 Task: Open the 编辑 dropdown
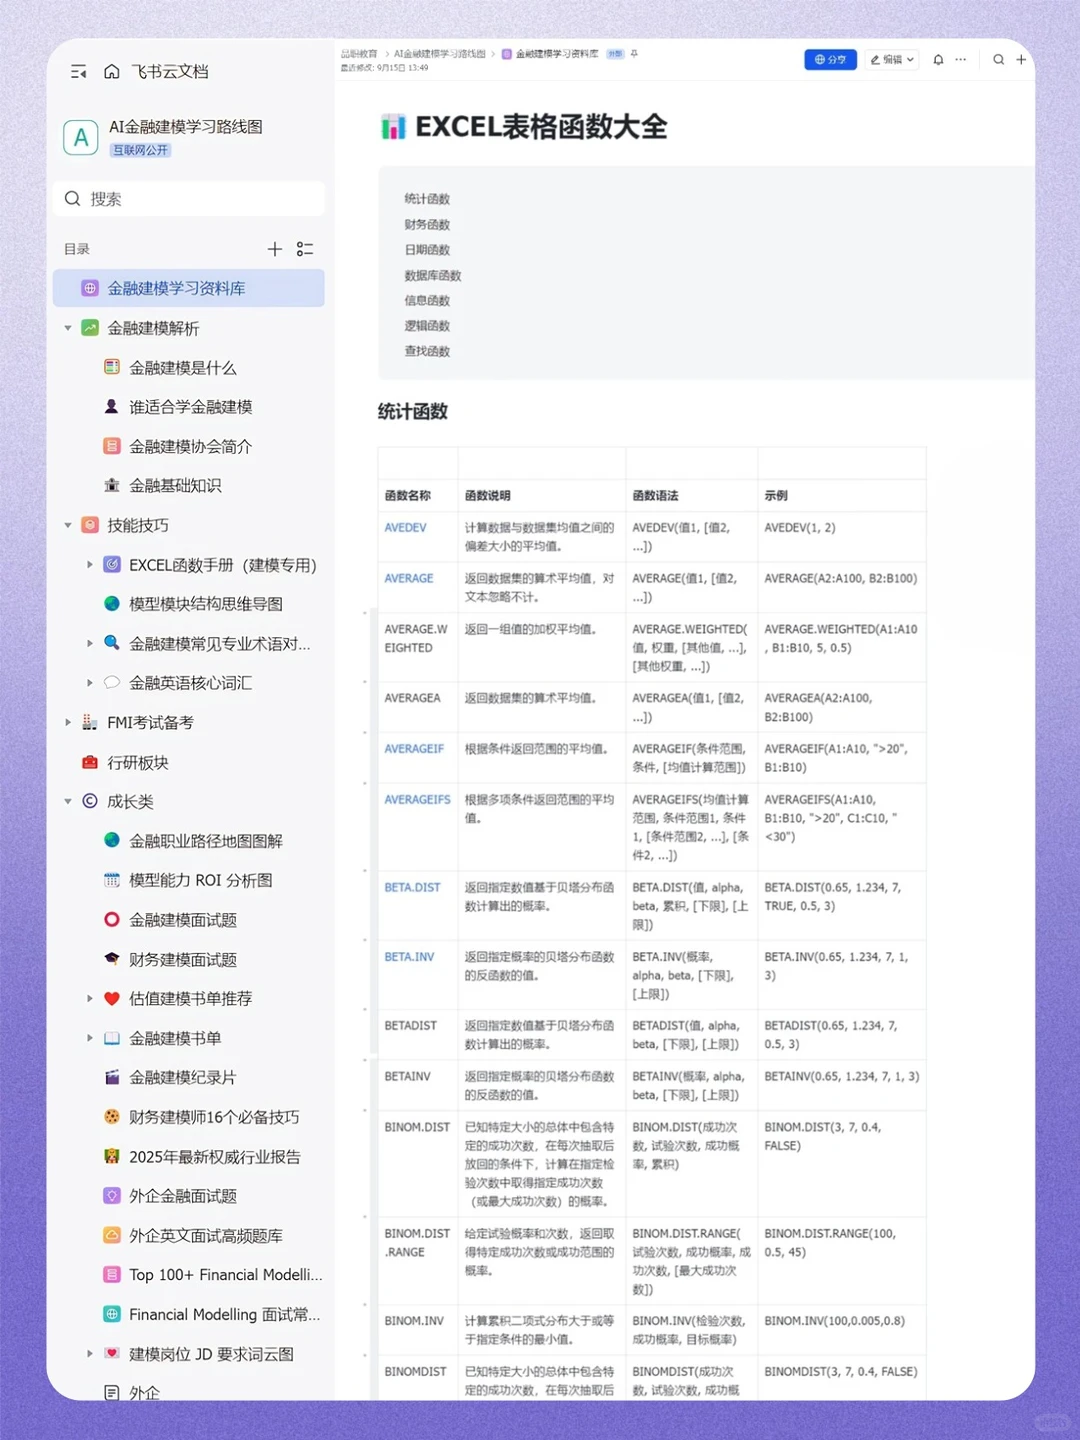[x=891, y=60]
